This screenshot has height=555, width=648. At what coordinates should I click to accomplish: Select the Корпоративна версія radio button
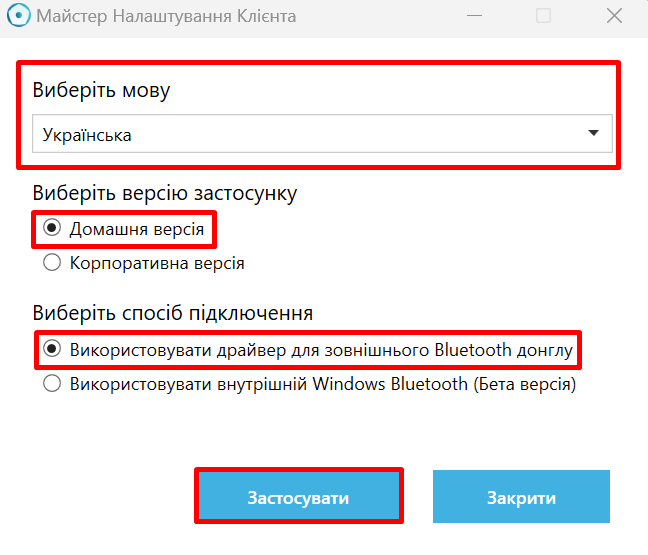click(x=52, y=264)
